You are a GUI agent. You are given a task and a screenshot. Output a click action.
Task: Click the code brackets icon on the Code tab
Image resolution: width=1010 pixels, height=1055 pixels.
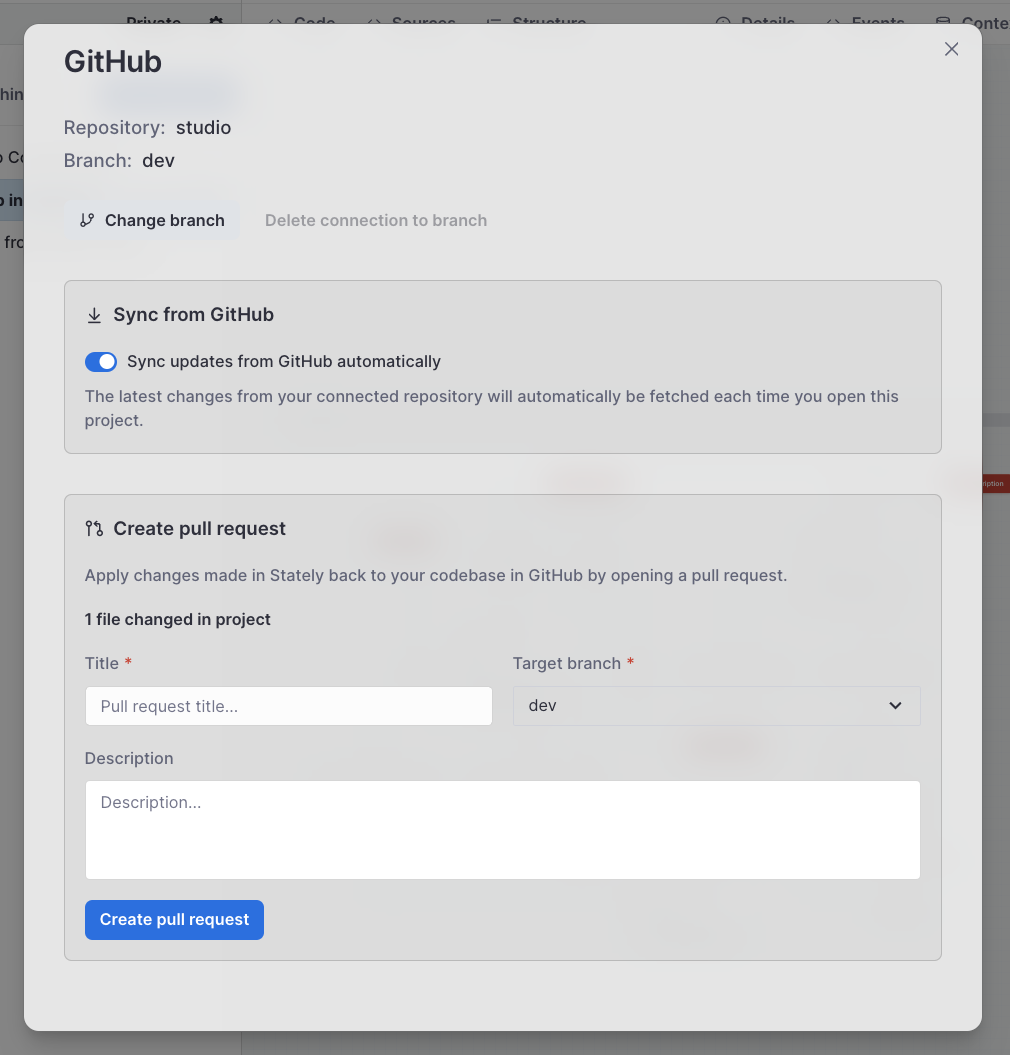(x=275, y=22)
